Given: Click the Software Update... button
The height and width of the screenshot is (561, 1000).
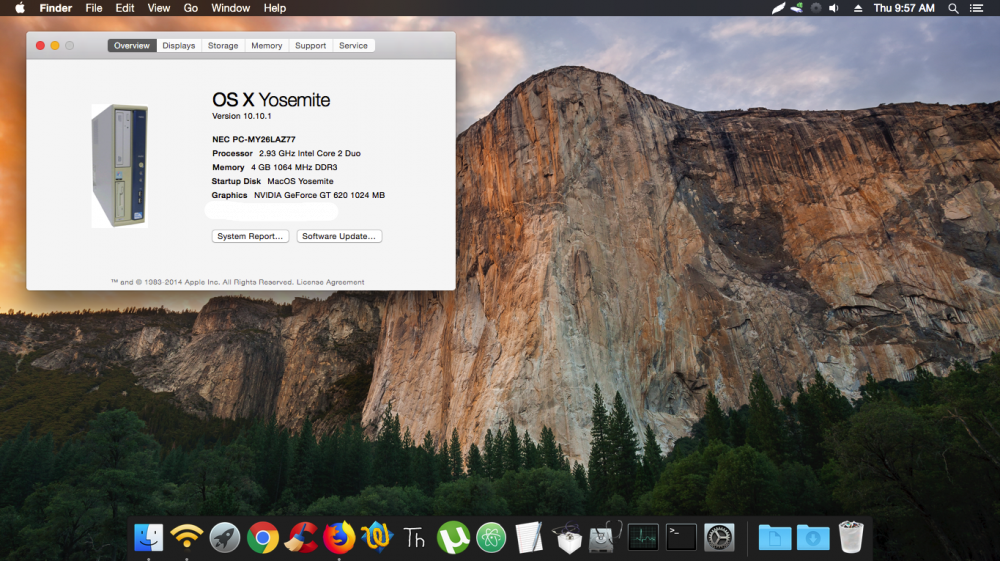Looking at the screenshot, I should pos(339,236).
